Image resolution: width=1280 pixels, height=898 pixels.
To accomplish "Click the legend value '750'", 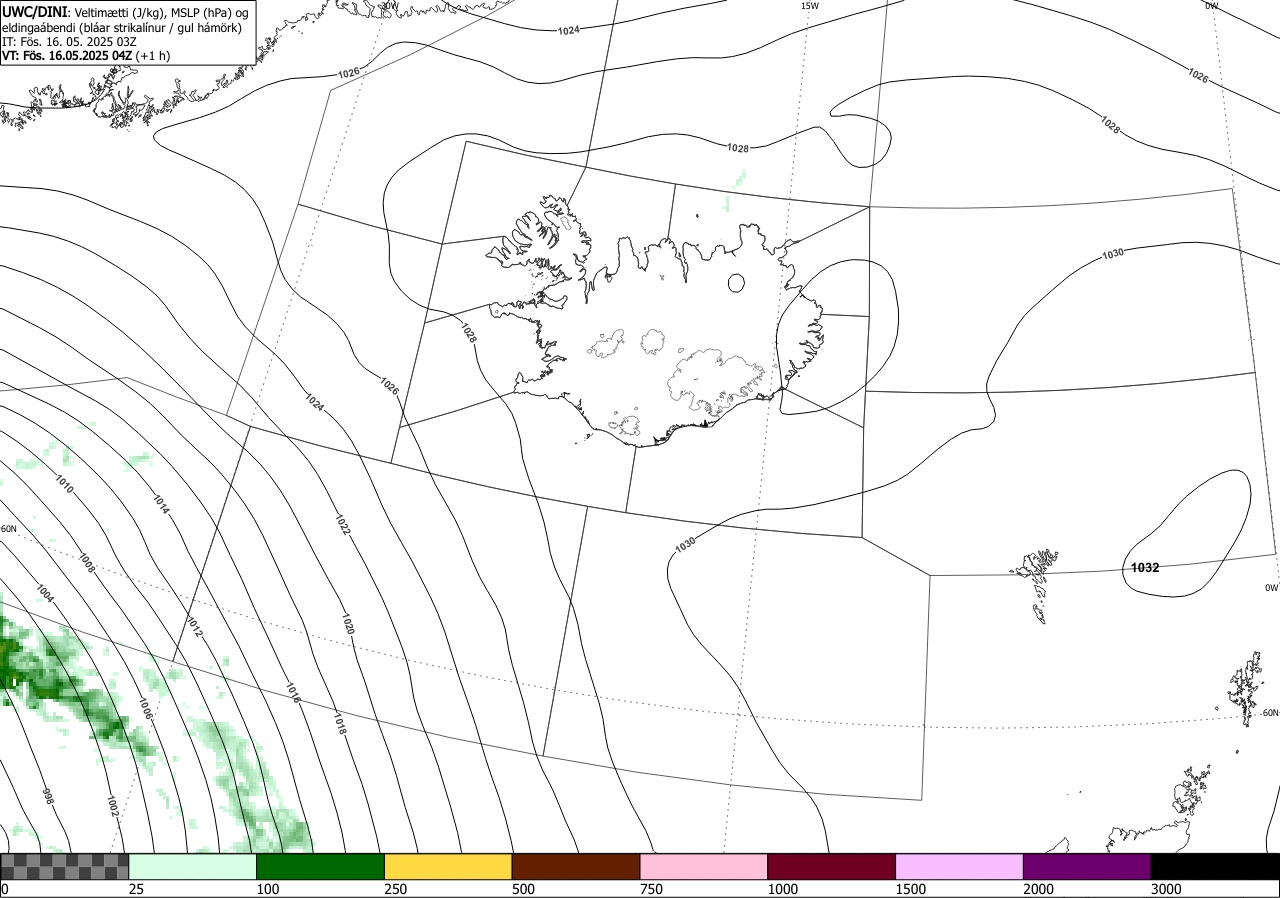I will pyautogui.click(x=651, y=889).
